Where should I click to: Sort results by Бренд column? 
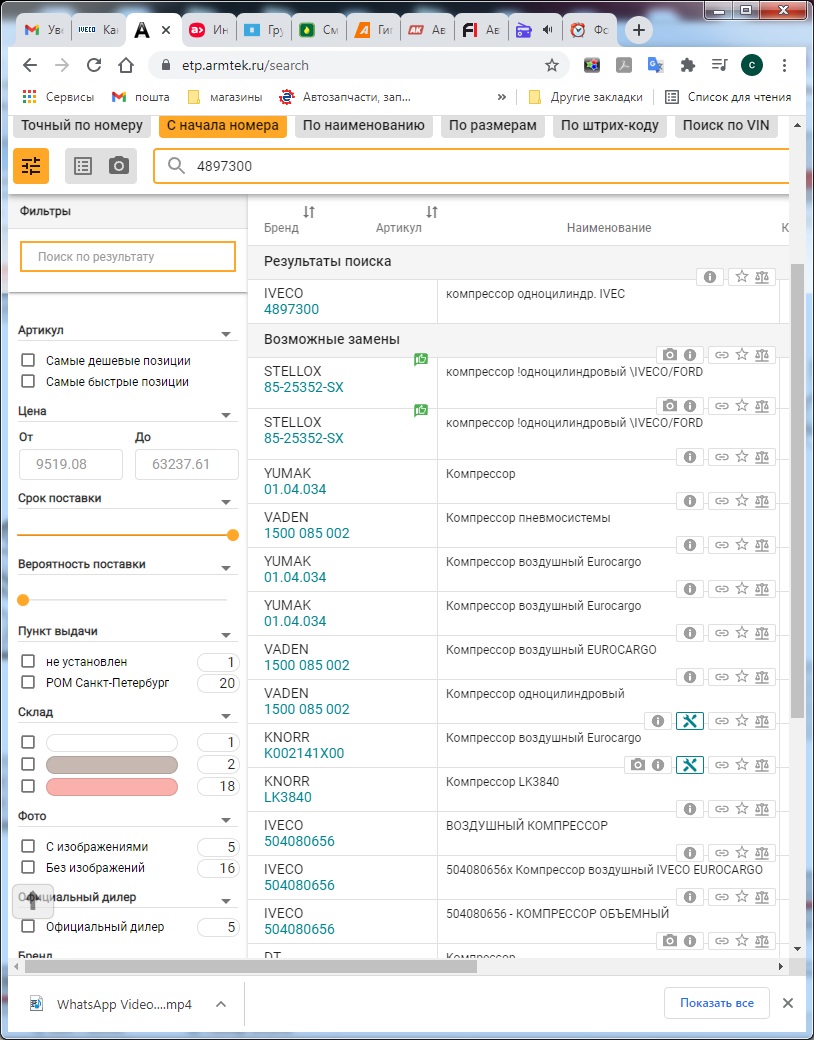pyautogui.click(x=308, y=212)
